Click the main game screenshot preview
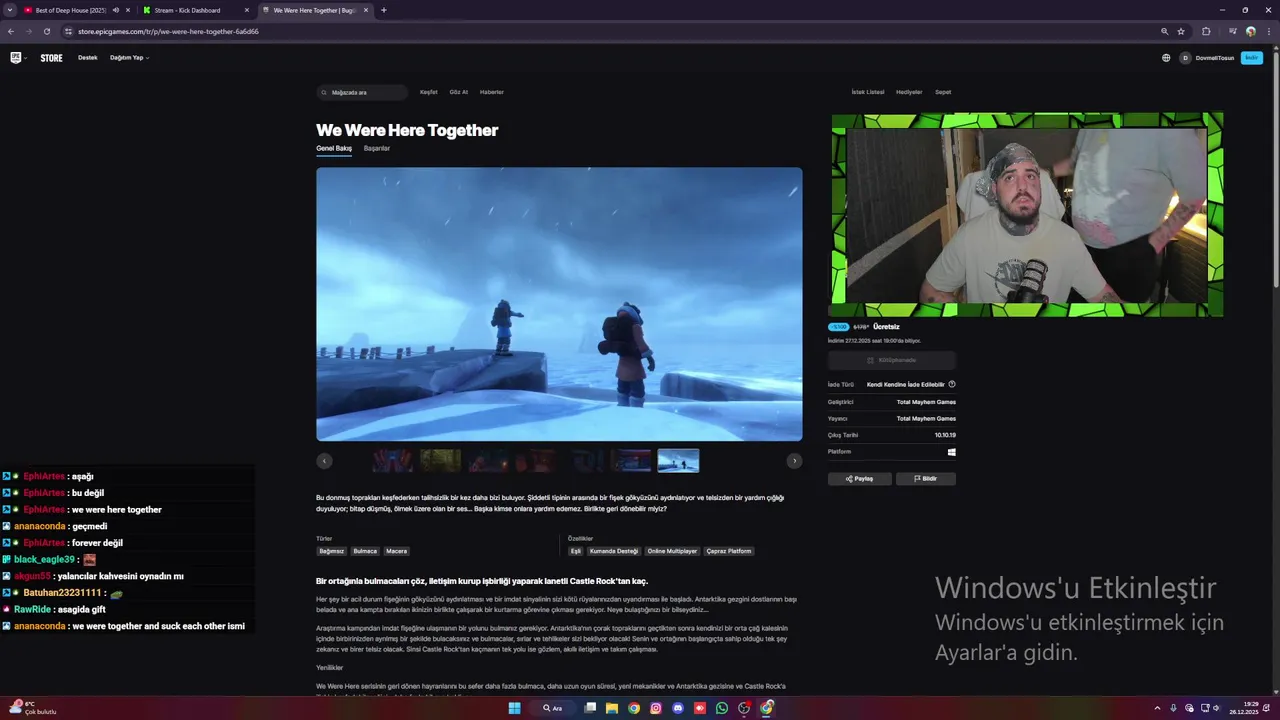1280x720 pixels. [x=559, y=304]
